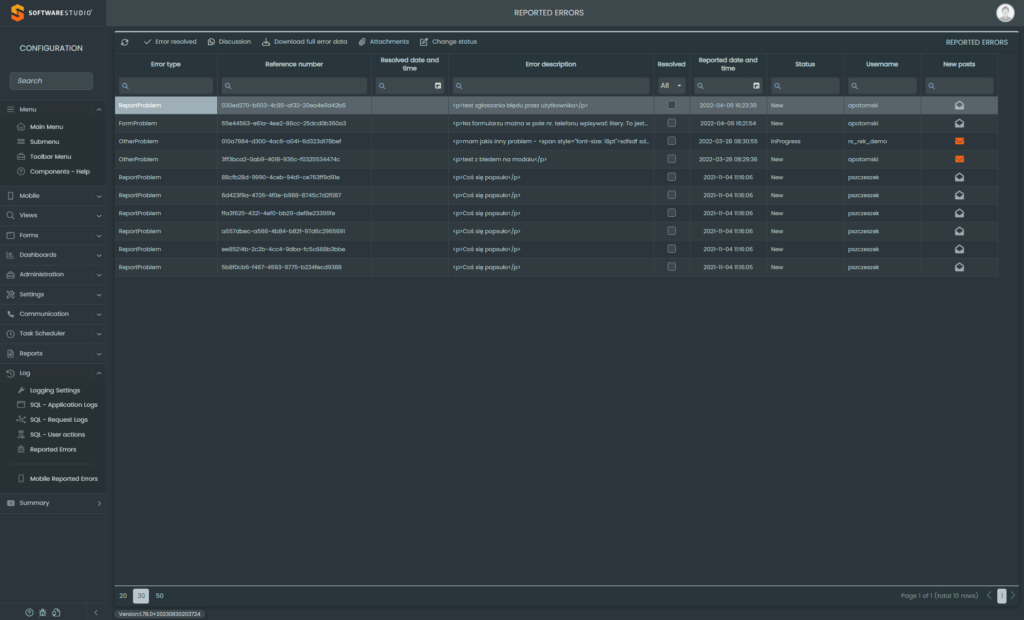The height and width of the screenshot is (620, 1024).
Task: Collapse sidebar using the left chevron
Action: (96, 612)
